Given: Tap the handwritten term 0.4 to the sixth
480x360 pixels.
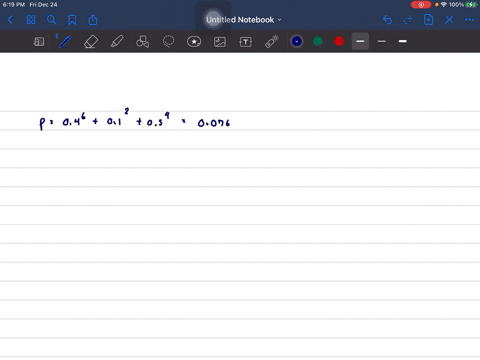Looking at the screenshot, I should pos(74,120).
